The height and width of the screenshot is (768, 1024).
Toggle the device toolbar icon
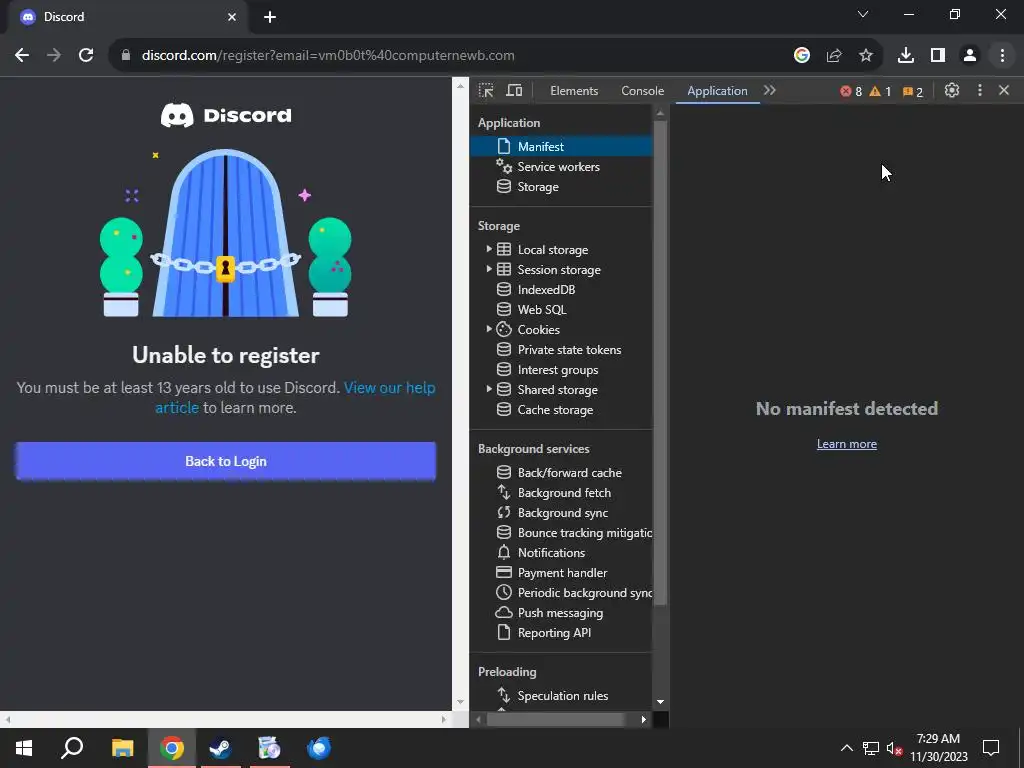tap(515, 91)
